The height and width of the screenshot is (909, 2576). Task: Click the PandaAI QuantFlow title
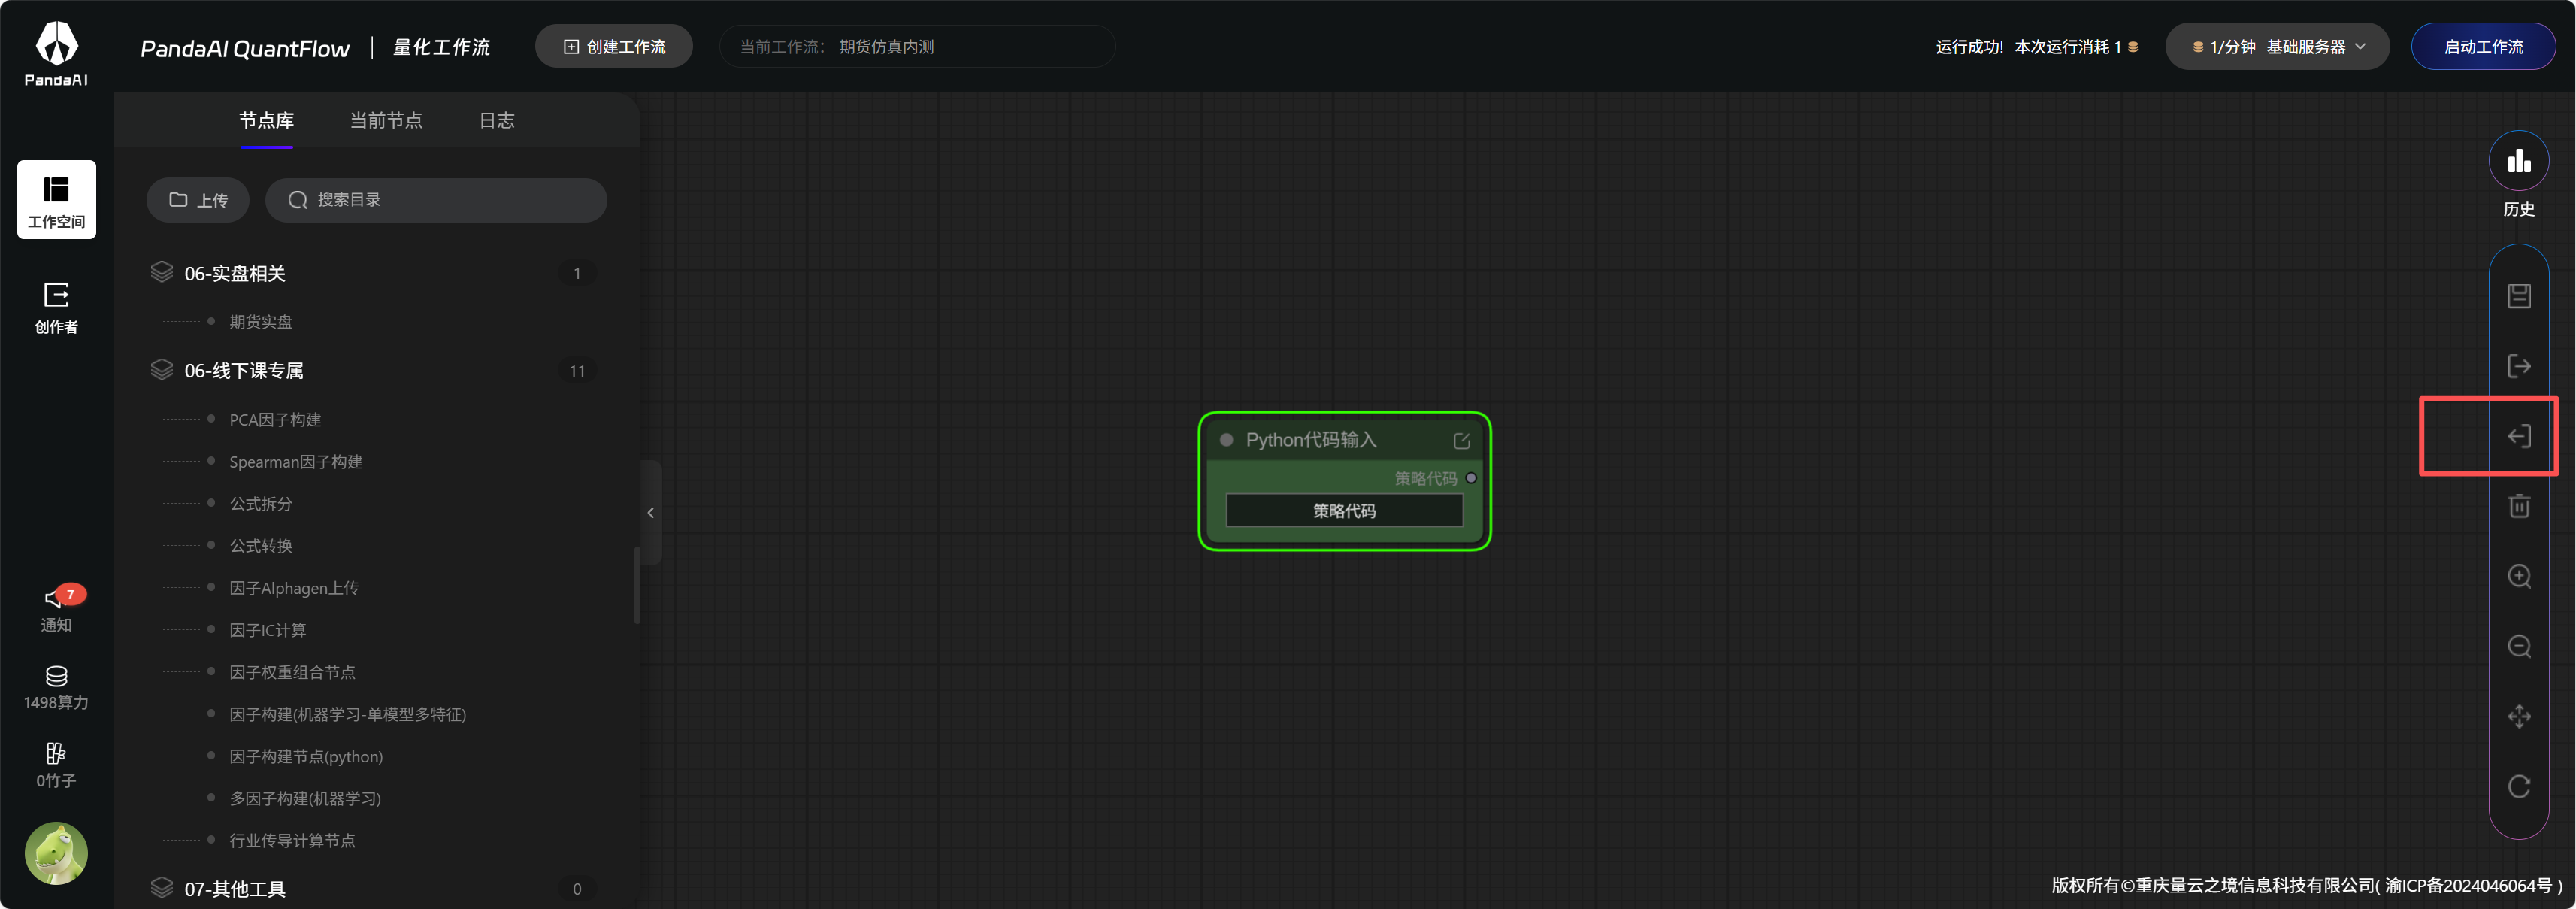[x=245, y=48]
